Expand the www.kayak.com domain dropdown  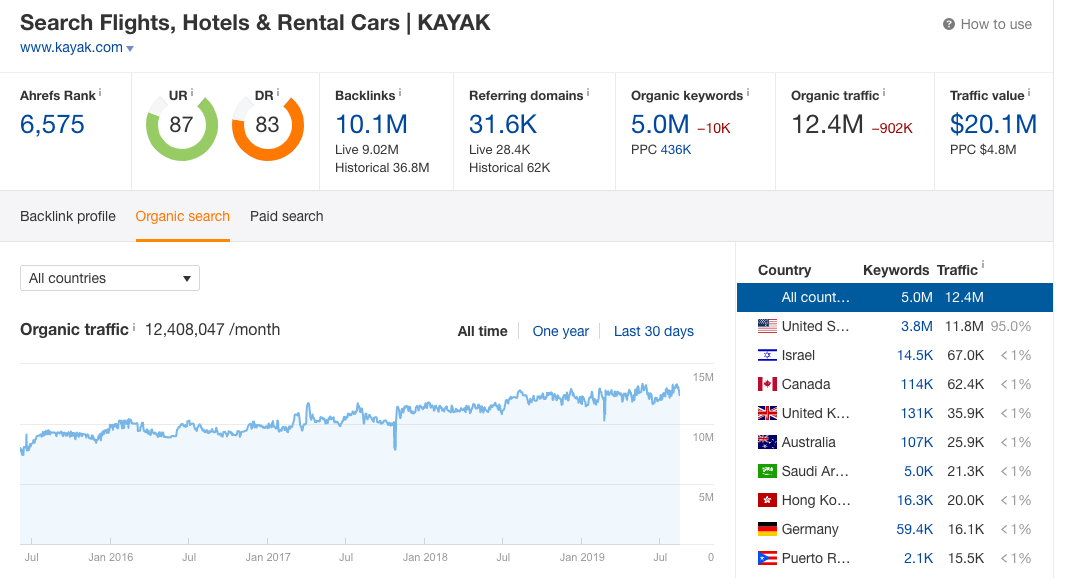coord(128,47)
